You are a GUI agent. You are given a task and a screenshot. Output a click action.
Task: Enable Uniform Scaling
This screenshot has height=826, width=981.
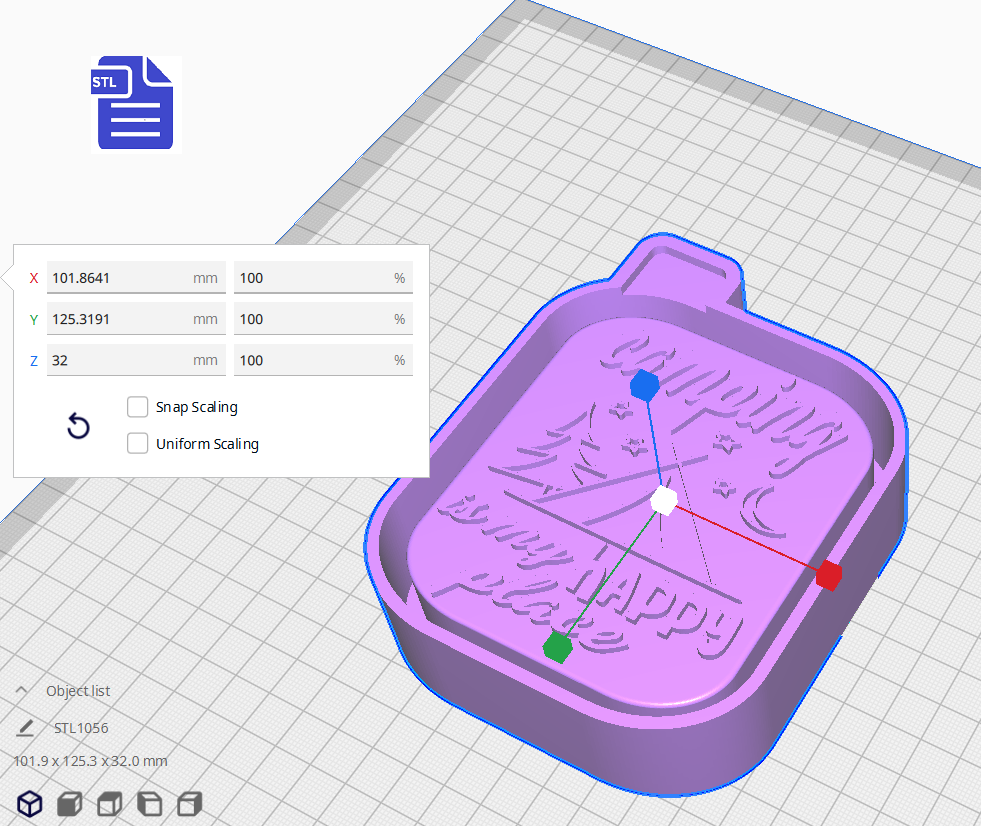(x=137, y=443)
